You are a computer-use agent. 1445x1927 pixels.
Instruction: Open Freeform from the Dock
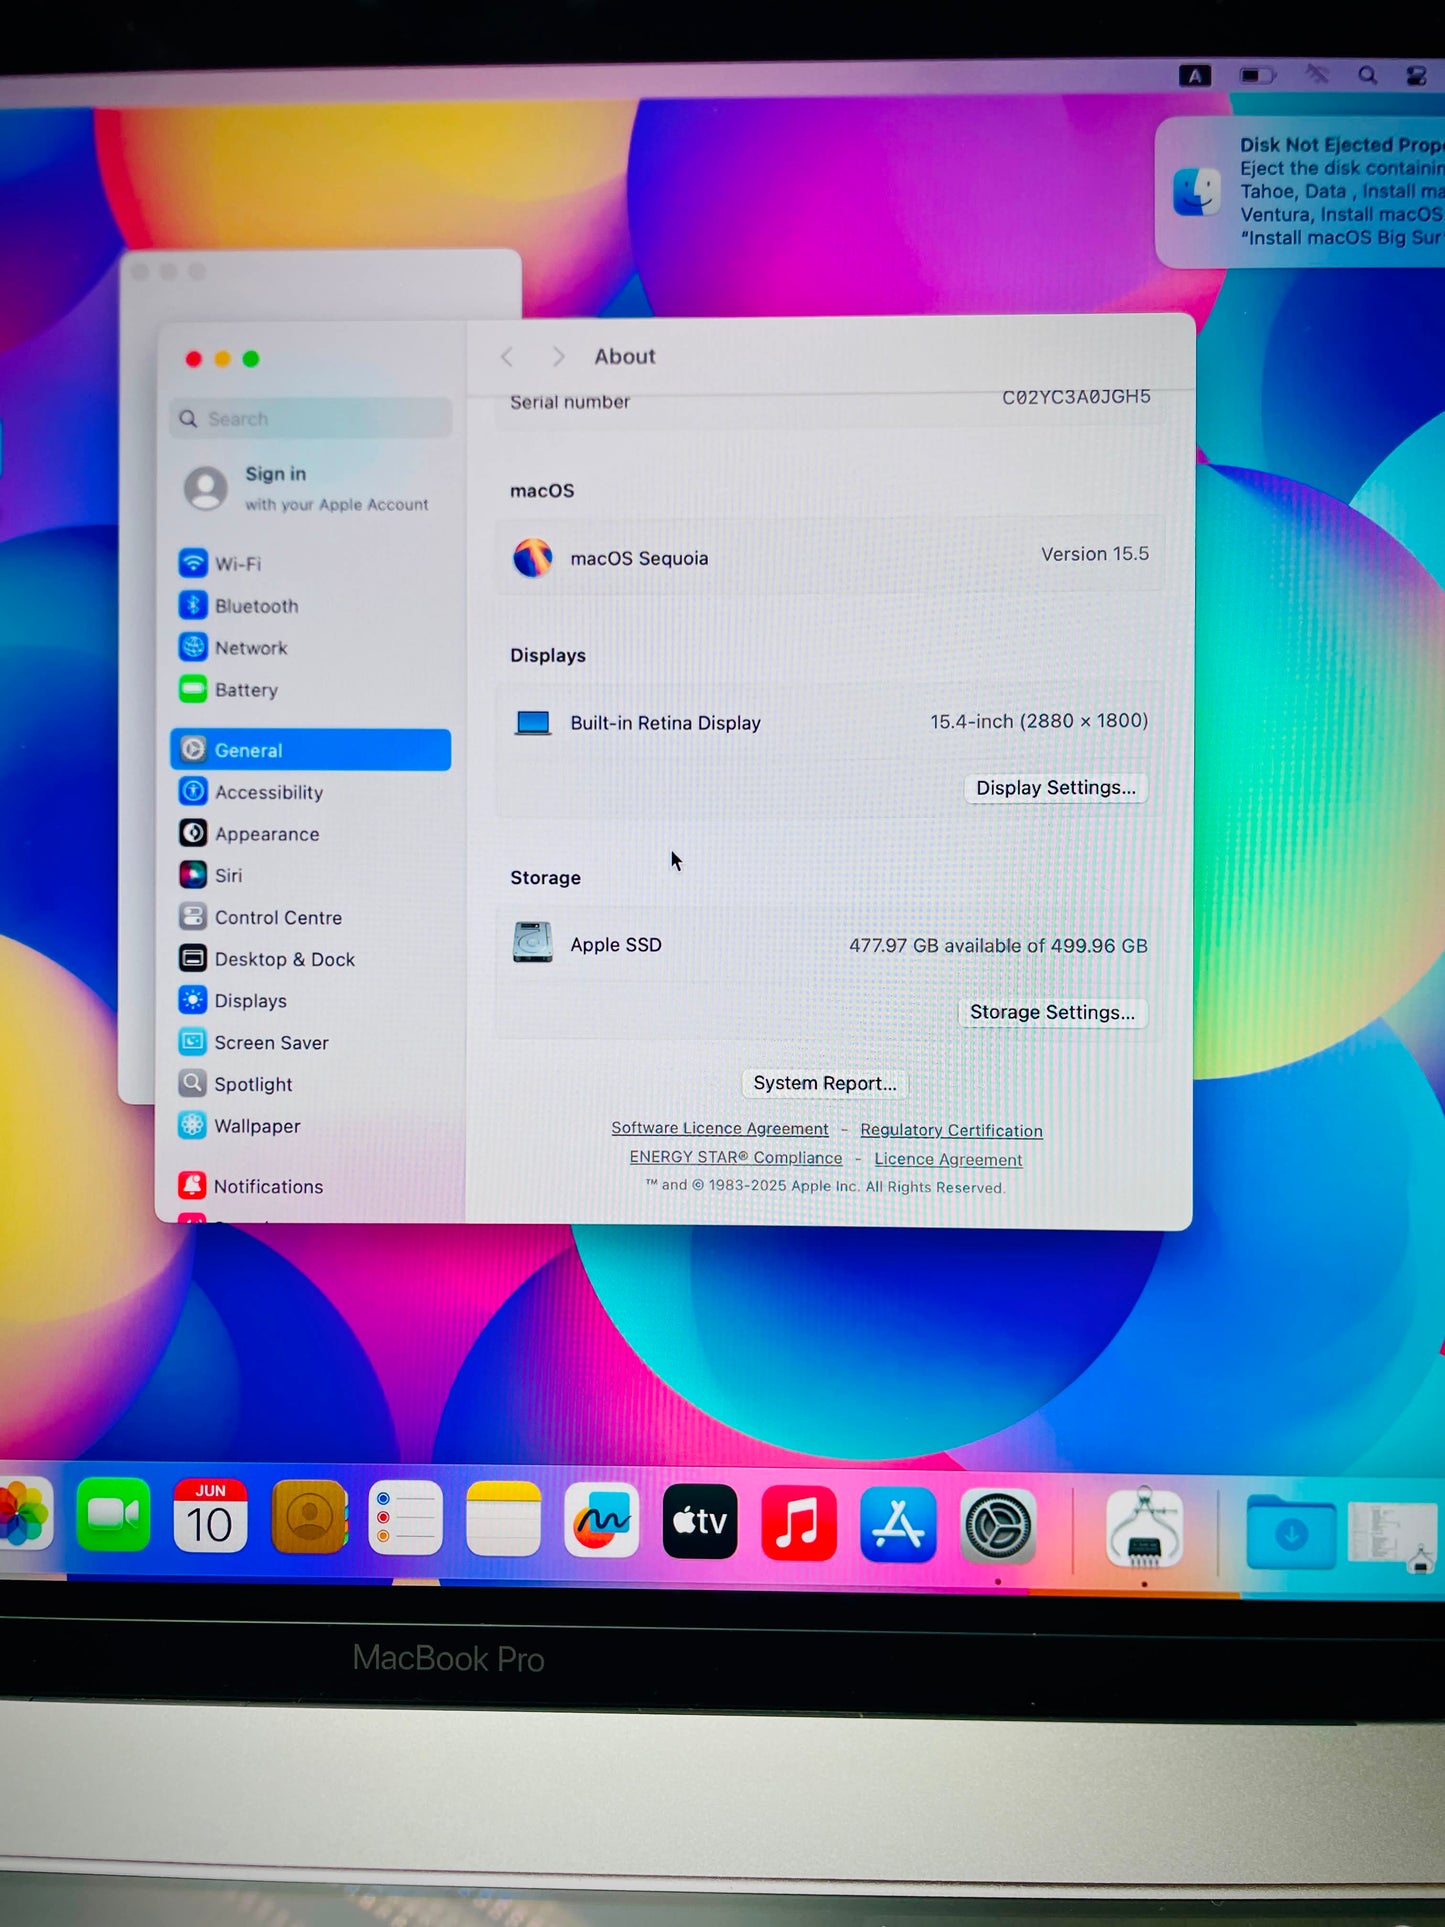[601, 1521]
